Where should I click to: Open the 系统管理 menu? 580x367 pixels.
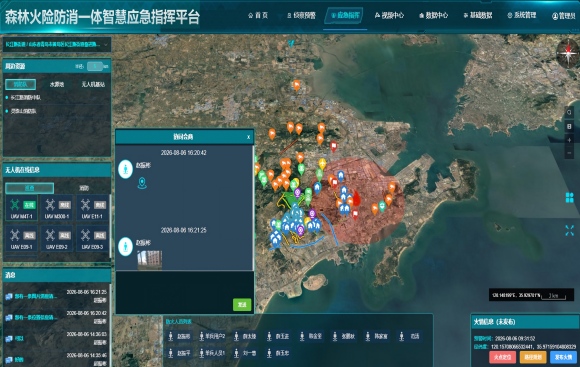(522, 15)
